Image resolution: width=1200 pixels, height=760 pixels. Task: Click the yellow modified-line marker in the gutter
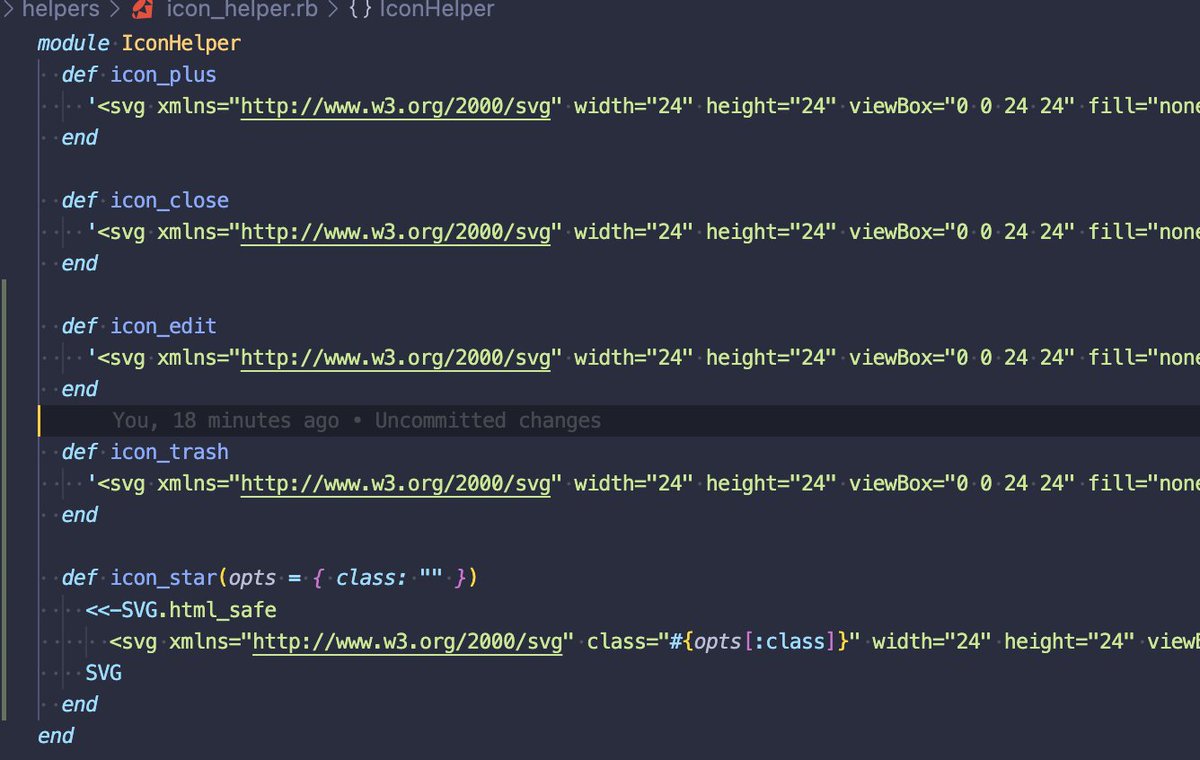pos(40,420)
